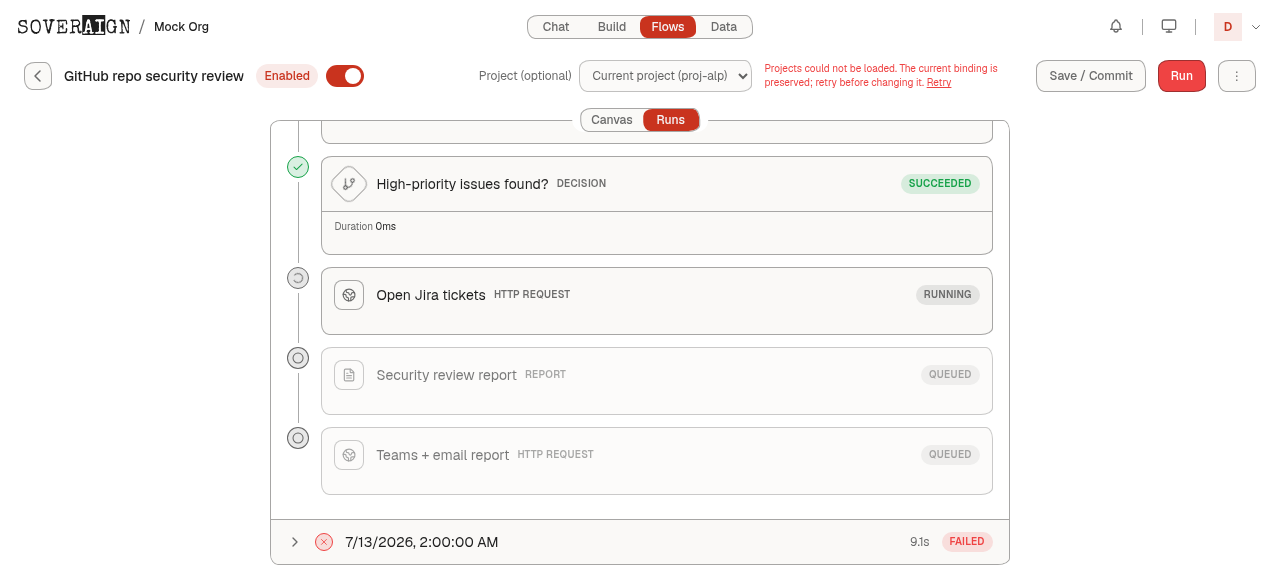Screen dimensions: 1280x577
Task: Click the SOVERAIGN logo
Action: pos(74,26)
